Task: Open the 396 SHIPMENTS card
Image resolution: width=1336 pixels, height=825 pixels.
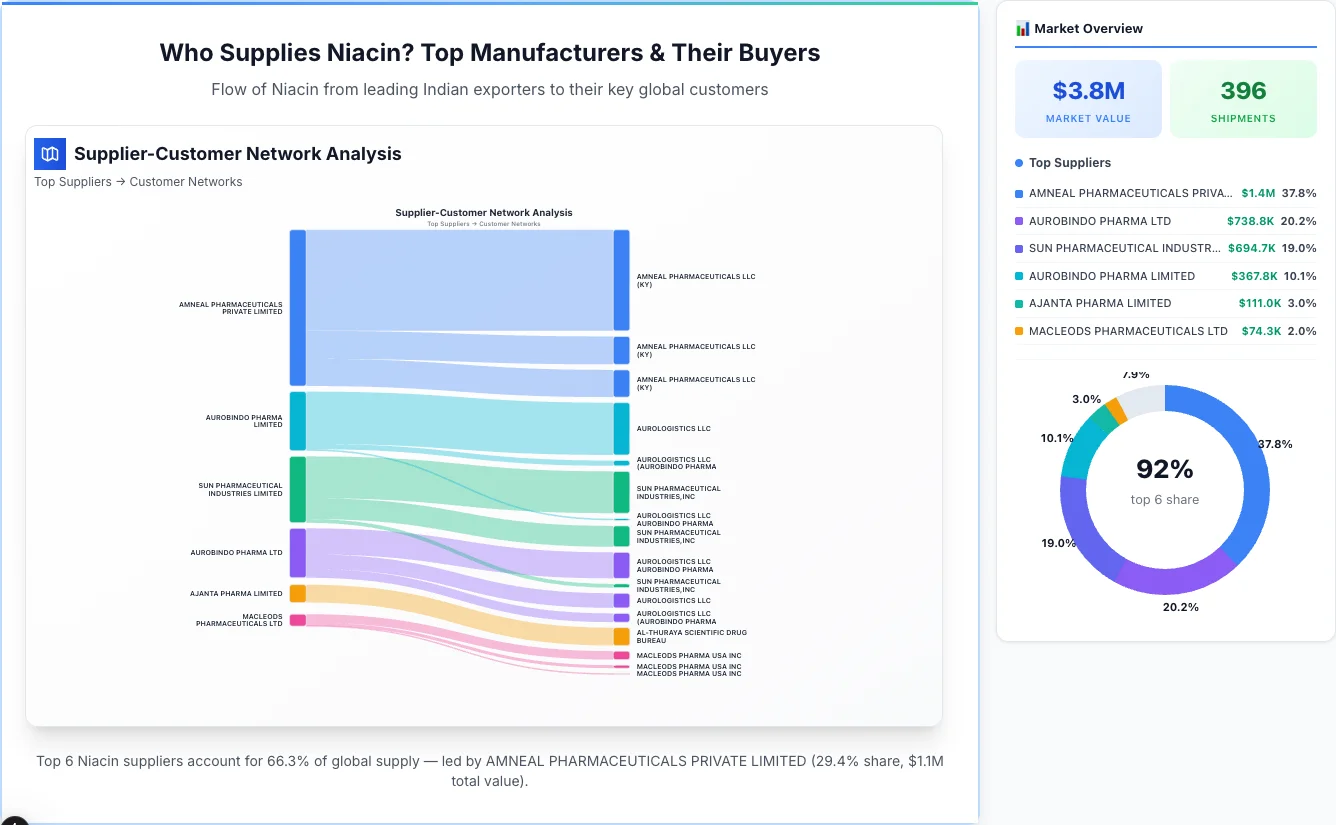Action: pos(1243,98)
